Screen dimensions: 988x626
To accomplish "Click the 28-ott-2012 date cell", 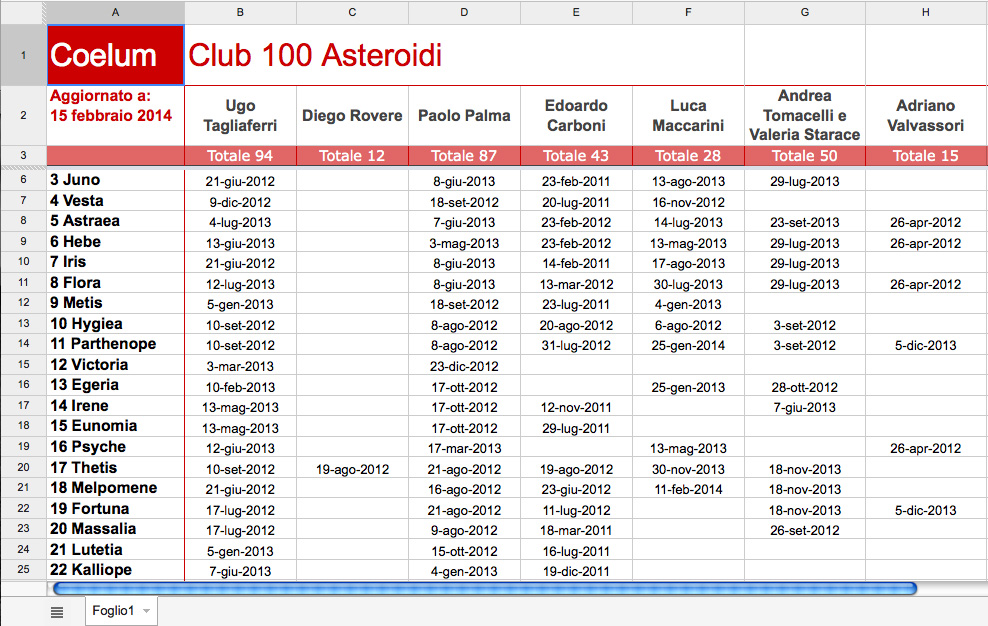I will (805, 386).
